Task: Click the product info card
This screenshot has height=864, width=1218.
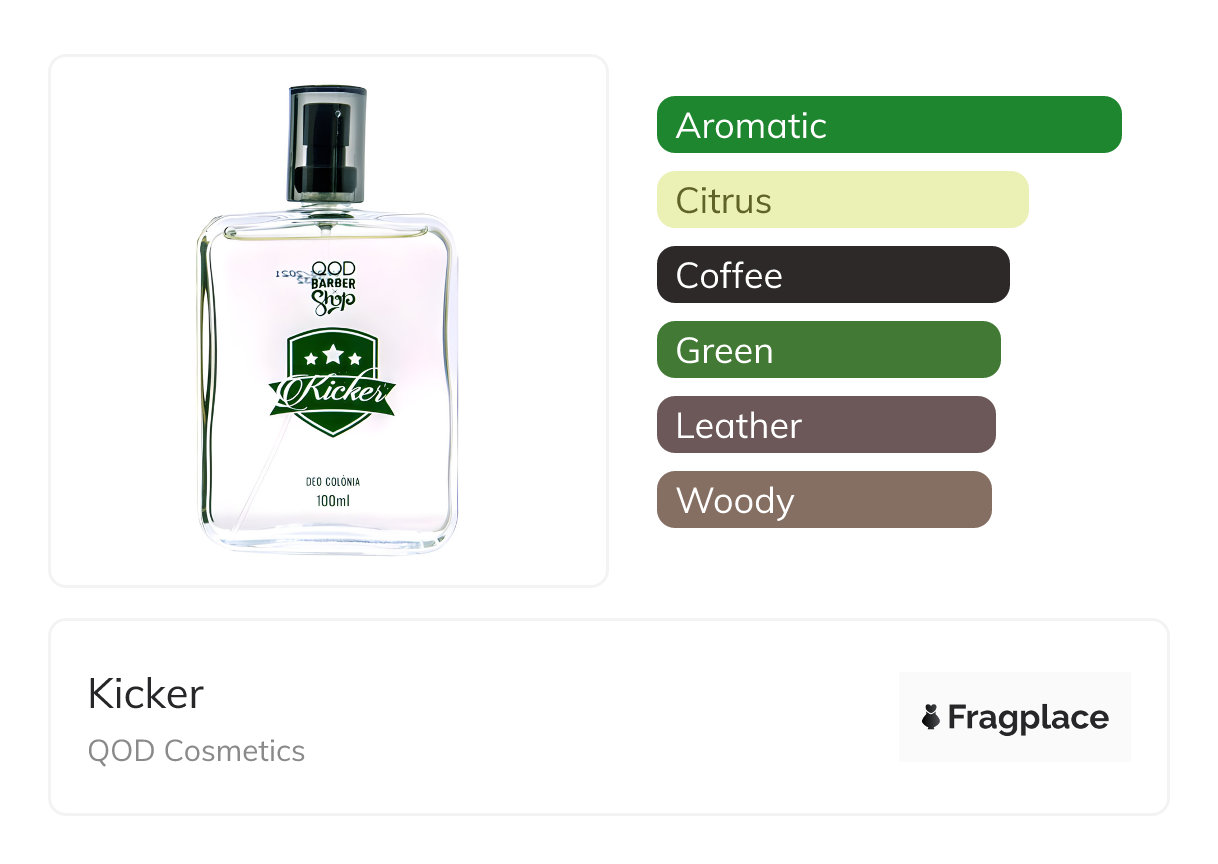Action: [609, 717]
